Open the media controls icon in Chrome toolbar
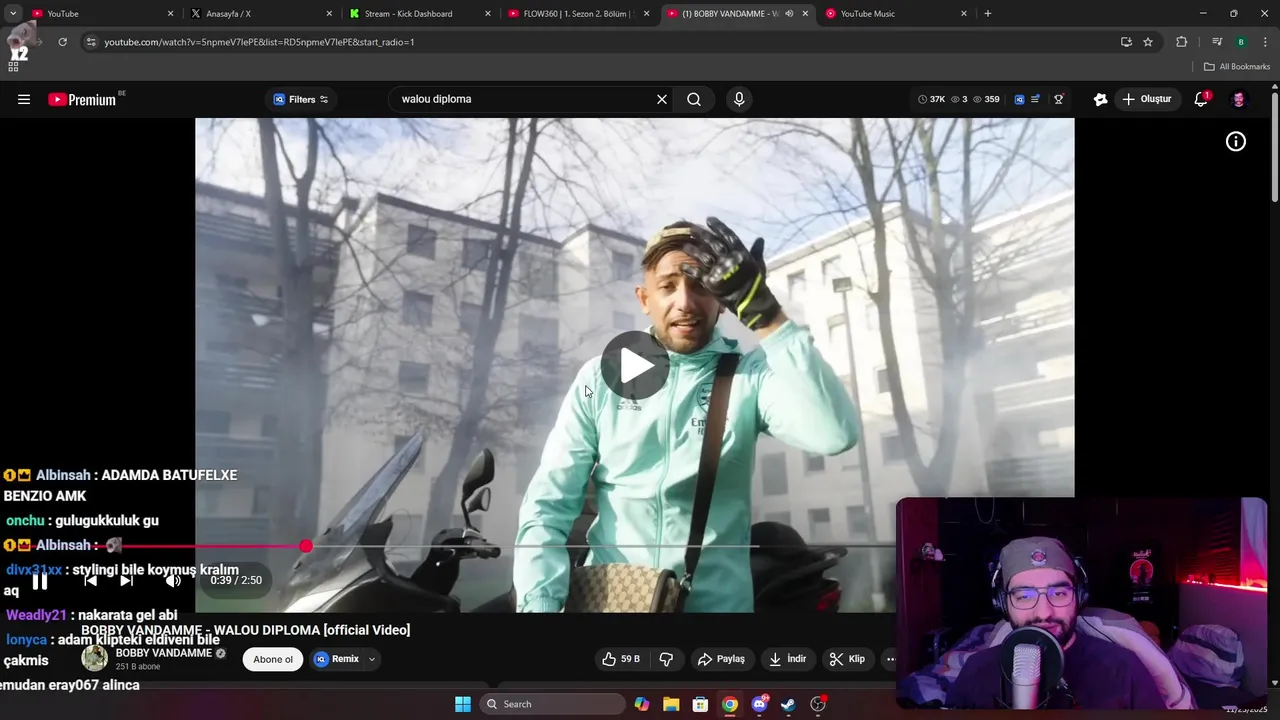1280x720 pixels. click(x=1217, y=42)
